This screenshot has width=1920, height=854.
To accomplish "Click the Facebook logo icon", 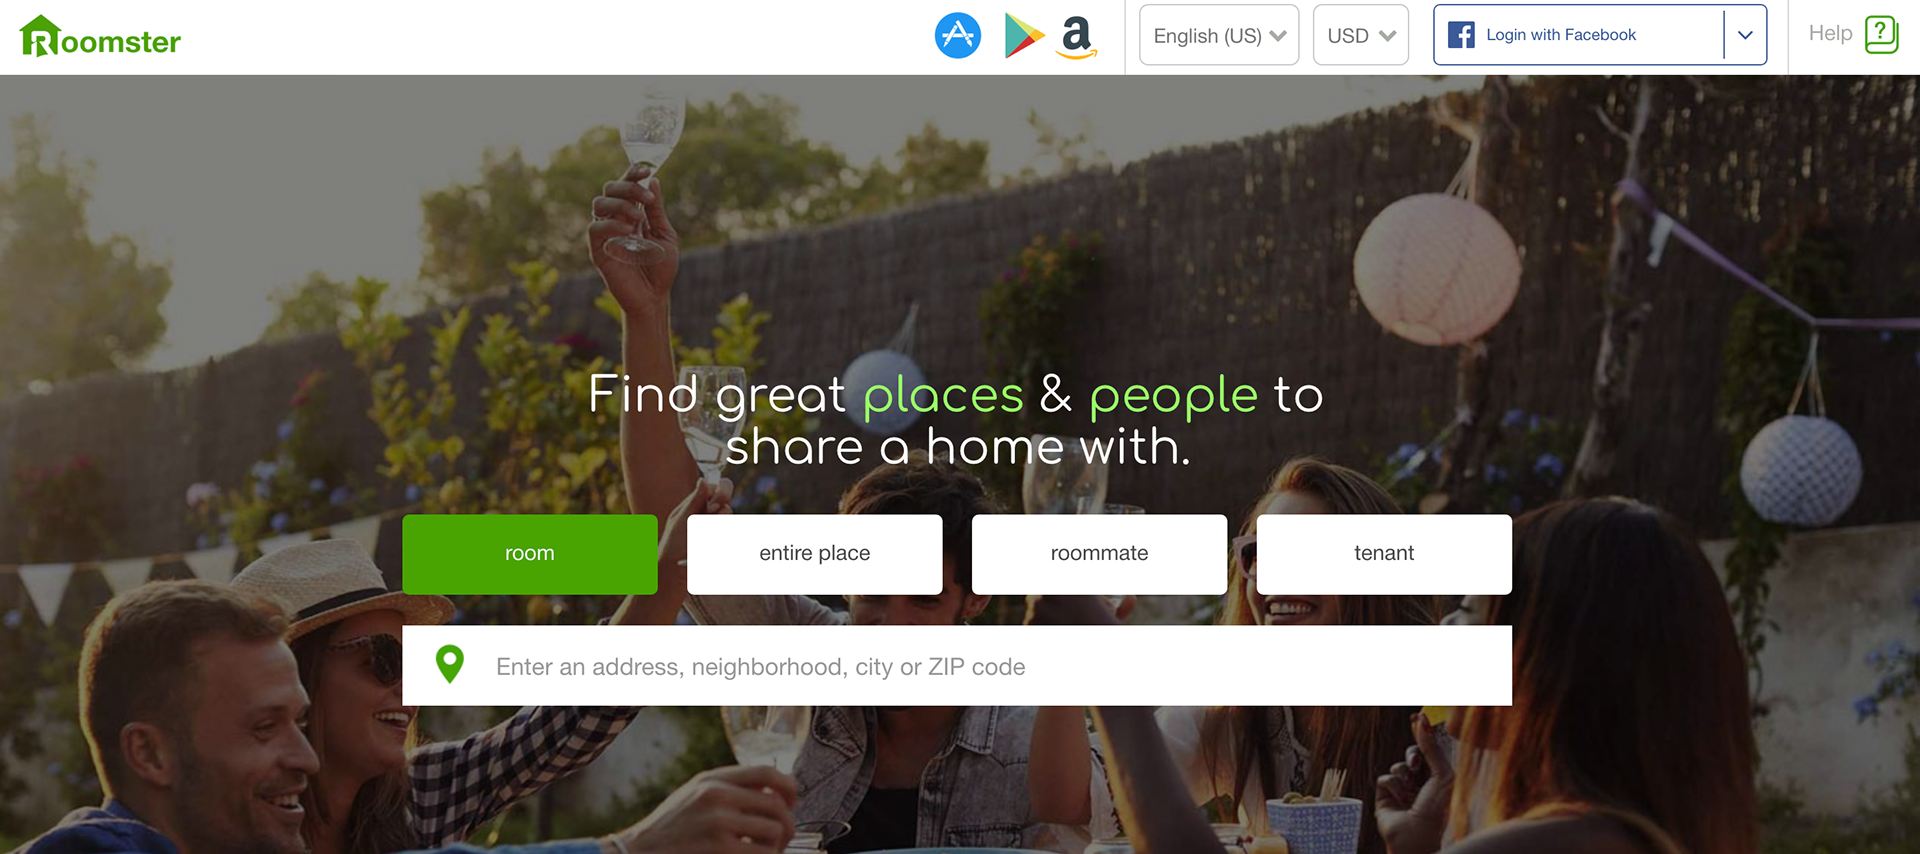I will [1461, 35].
